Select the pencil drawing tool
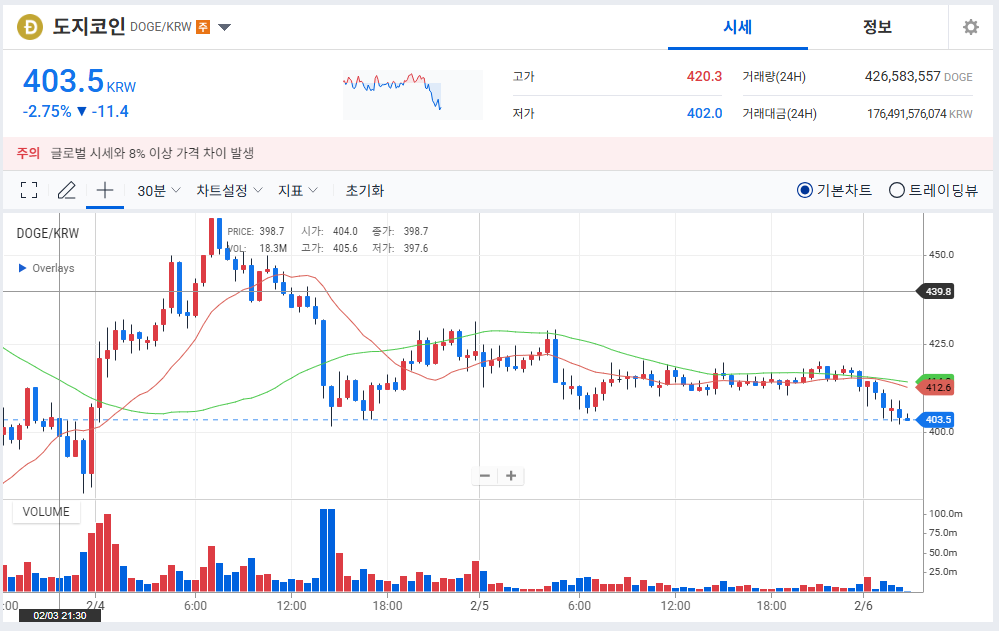The width and height of the screenshot is (999, 631). [x=66, y=189]
